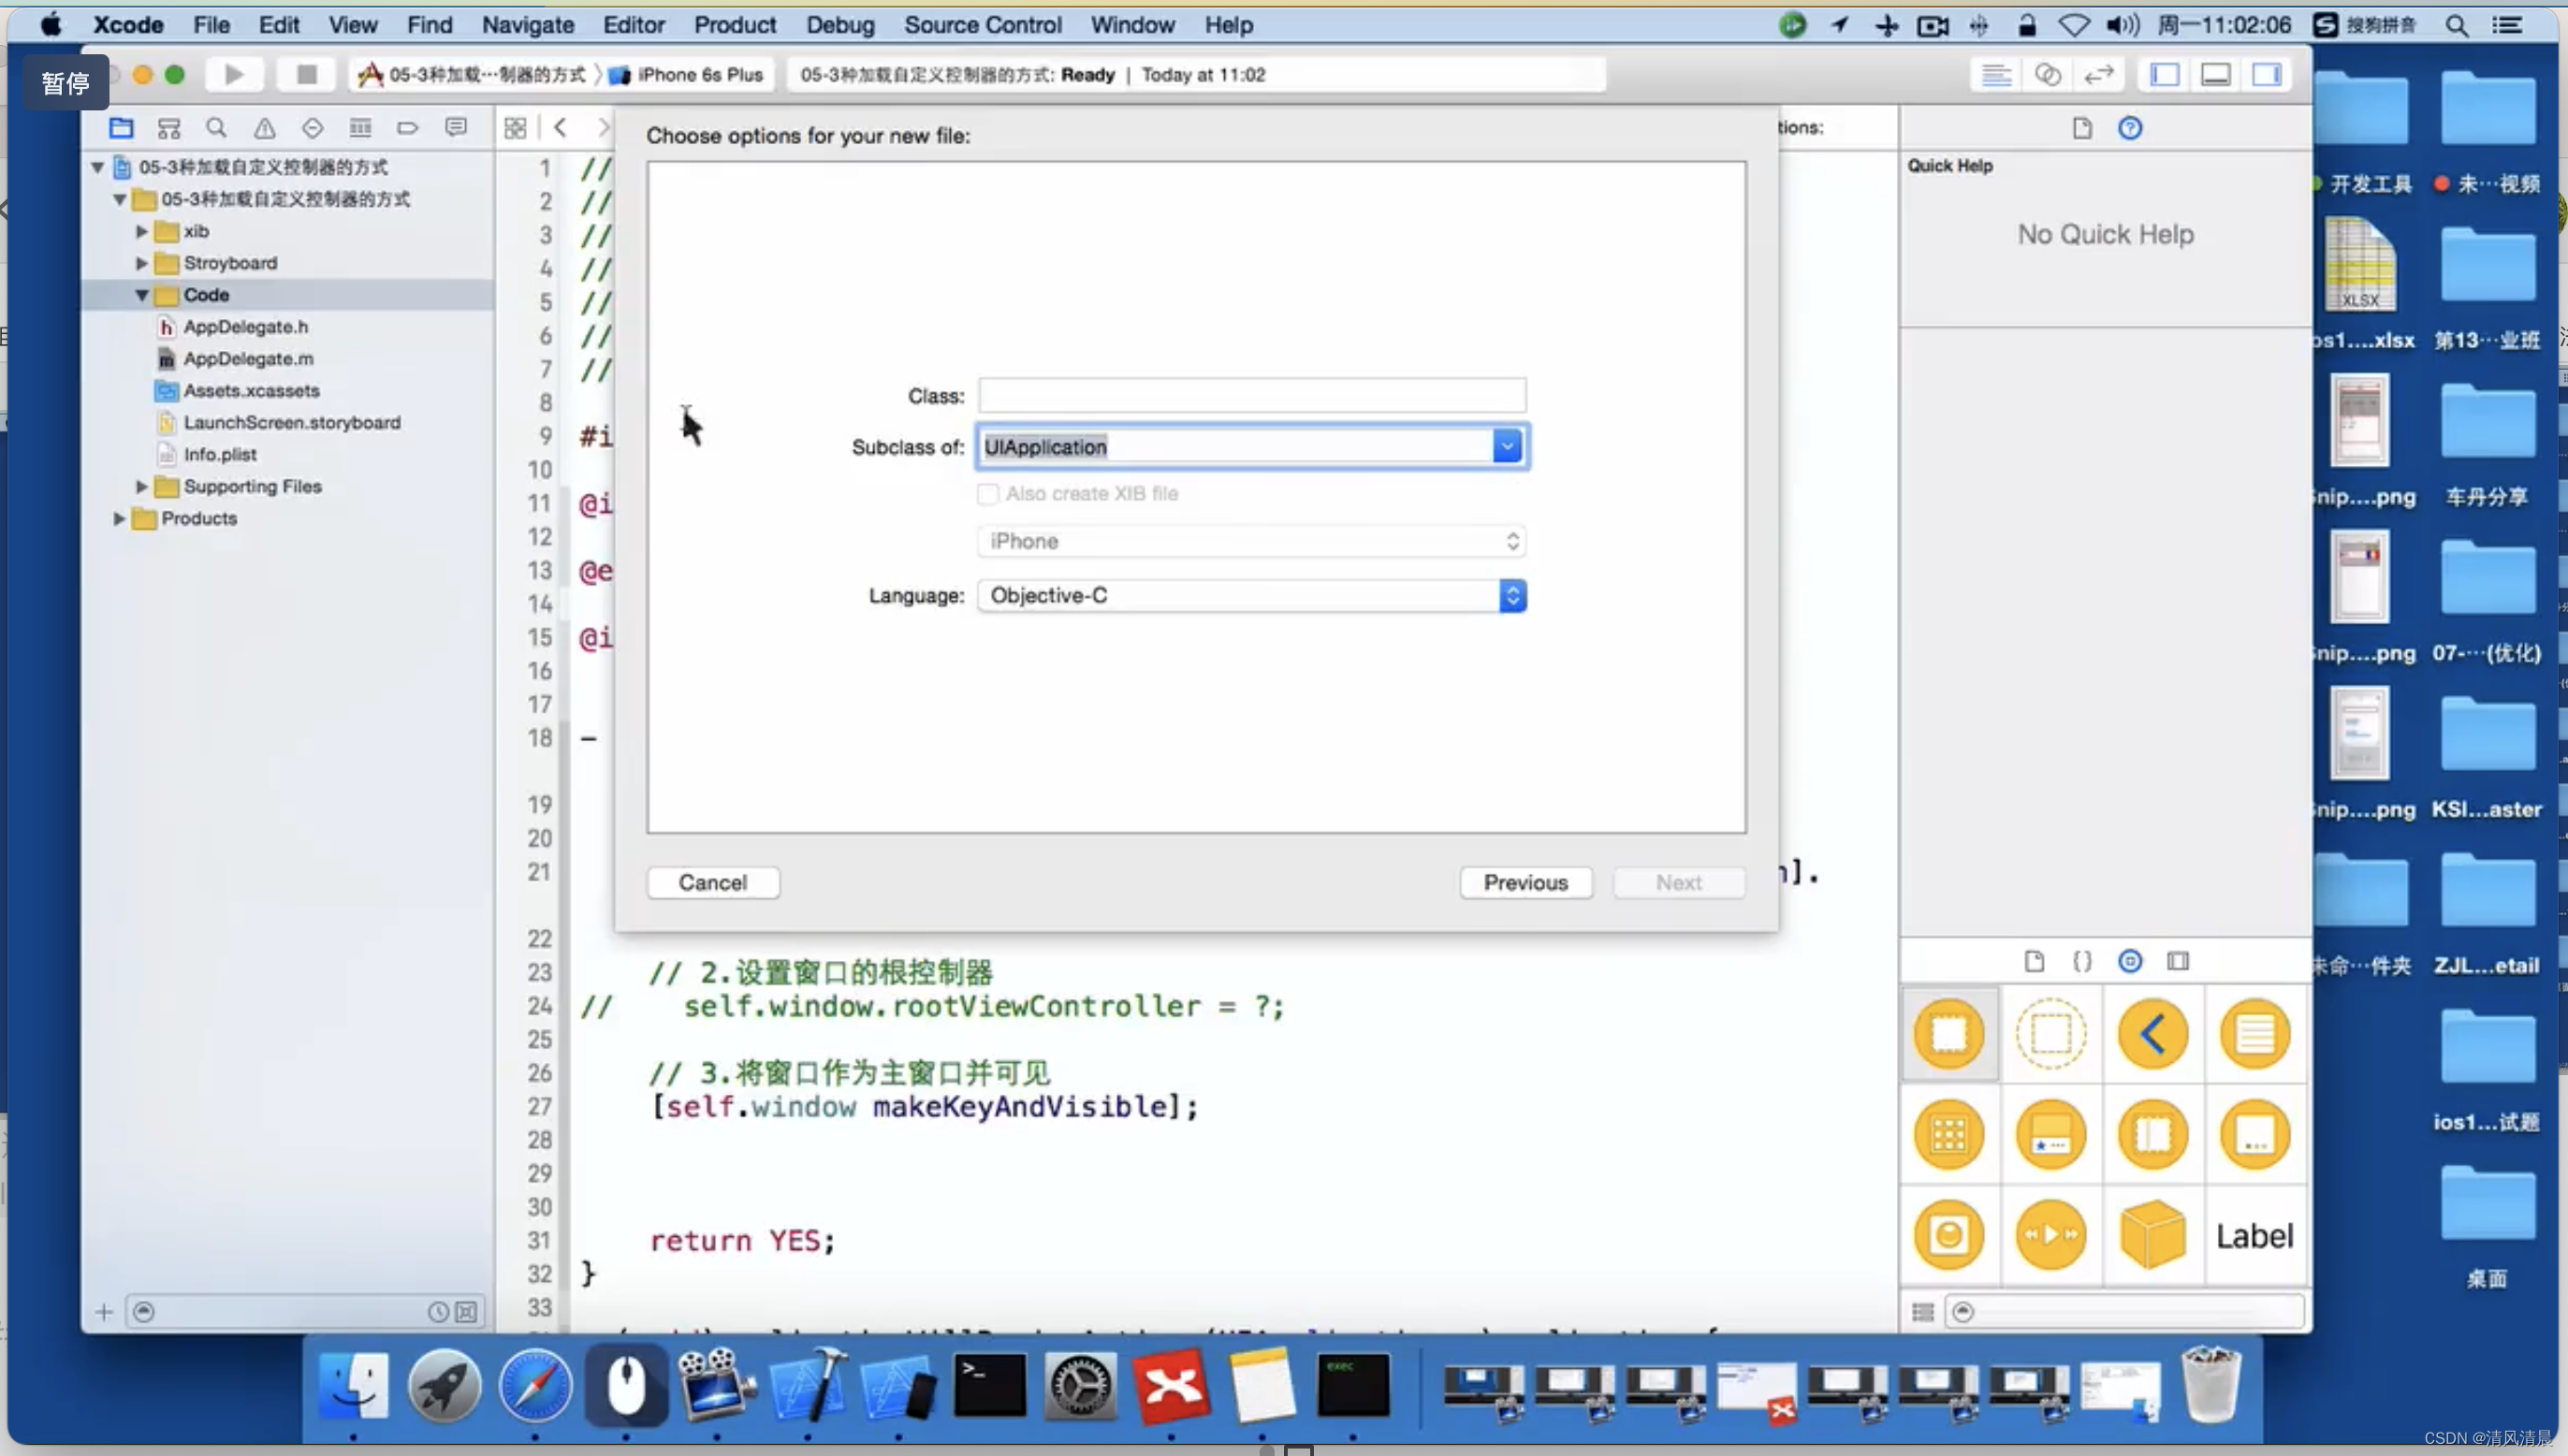The width and height of the screenshot is (2568, 1456).
Task: Open the Source Control menu in menu bar
Action: [983, 24]
